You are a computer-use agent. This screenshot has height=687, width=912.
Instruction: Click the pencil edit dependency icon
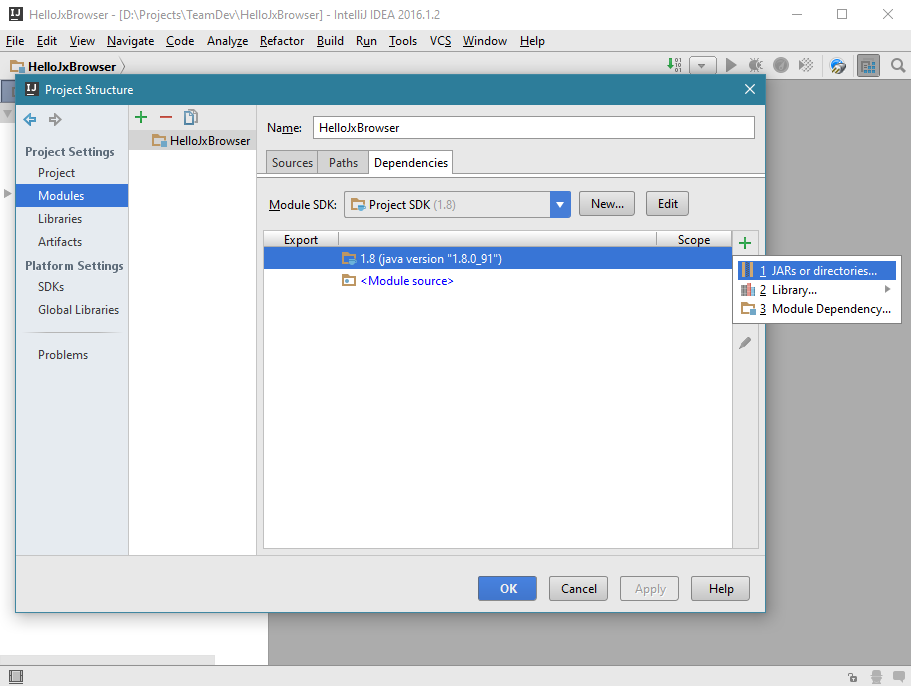coord(745,343)
